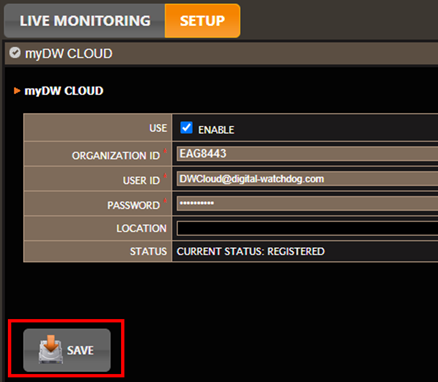Toggle the ENABLE checkbox

point(186,128)
